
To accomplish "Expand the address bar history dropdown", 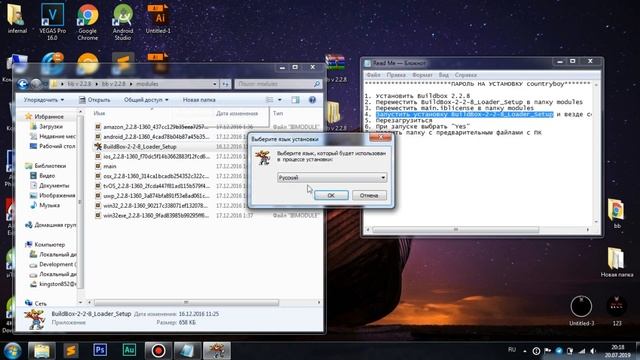I will (215, 84).
